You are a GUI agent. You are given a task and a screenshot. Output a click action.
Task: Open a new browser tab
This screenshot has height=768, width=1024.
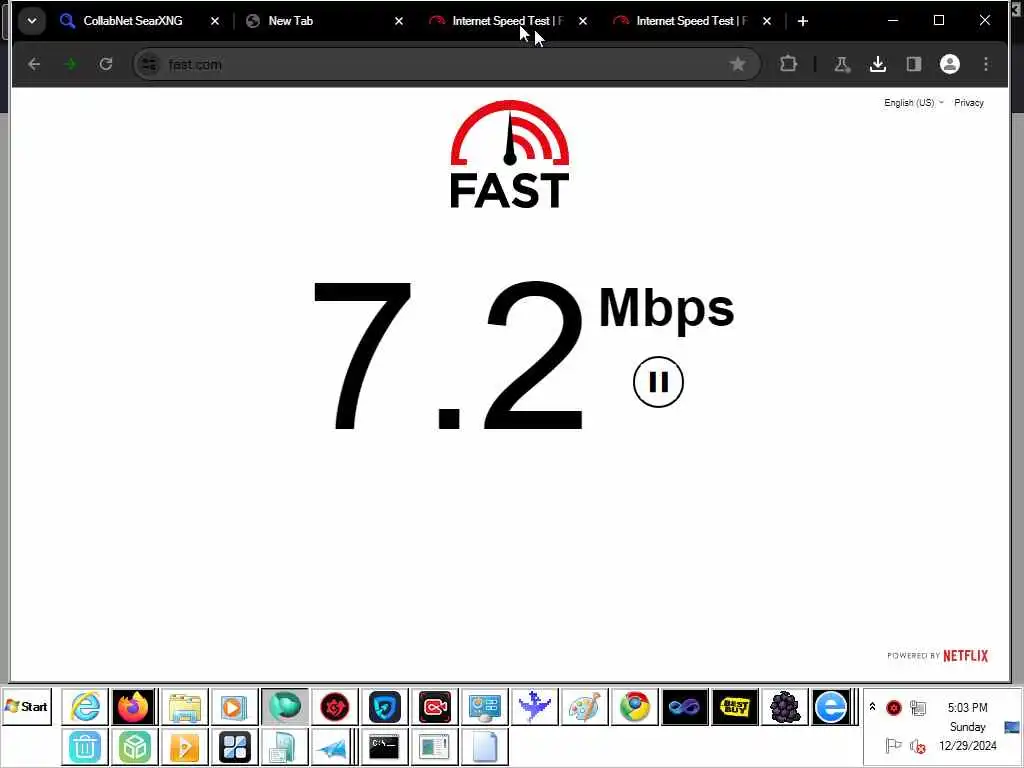coord(803,21)
